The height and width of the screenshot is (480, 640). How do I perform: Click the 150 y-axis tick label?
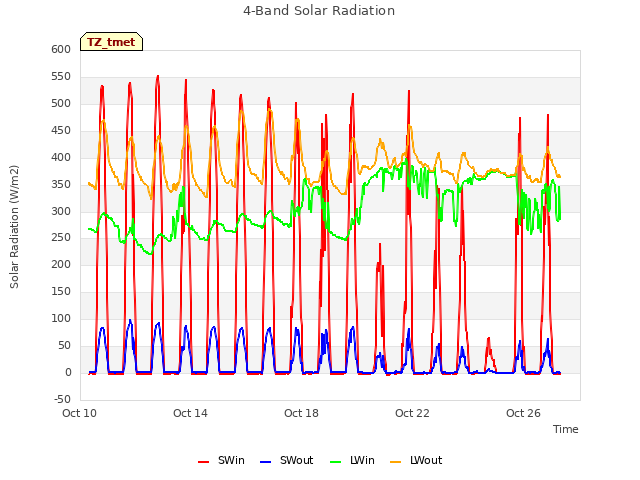[61, 291]
